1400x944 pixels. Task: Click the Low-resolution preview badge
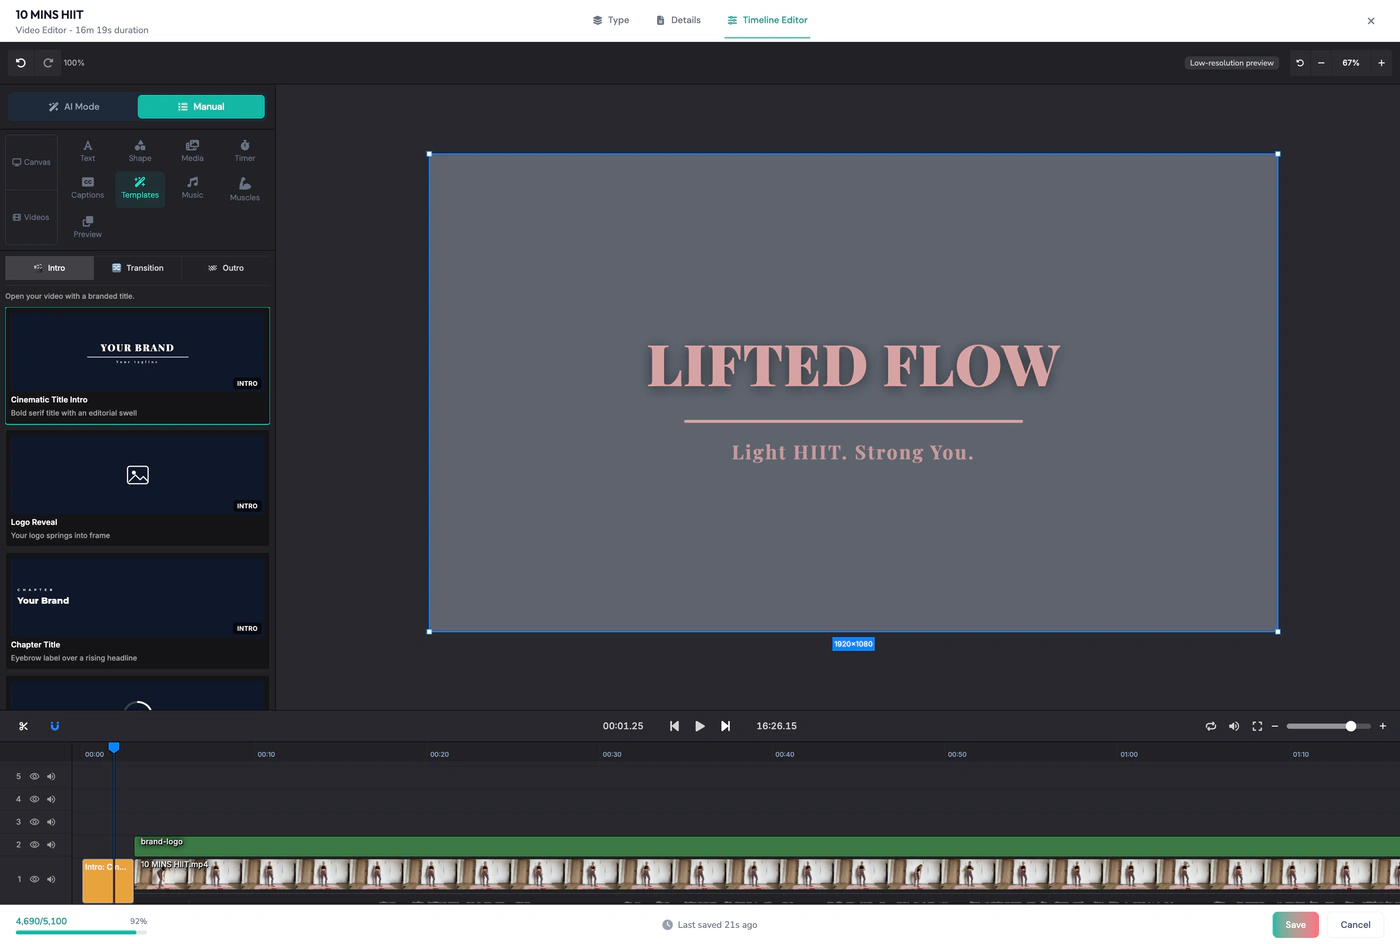click(1232, 63)
